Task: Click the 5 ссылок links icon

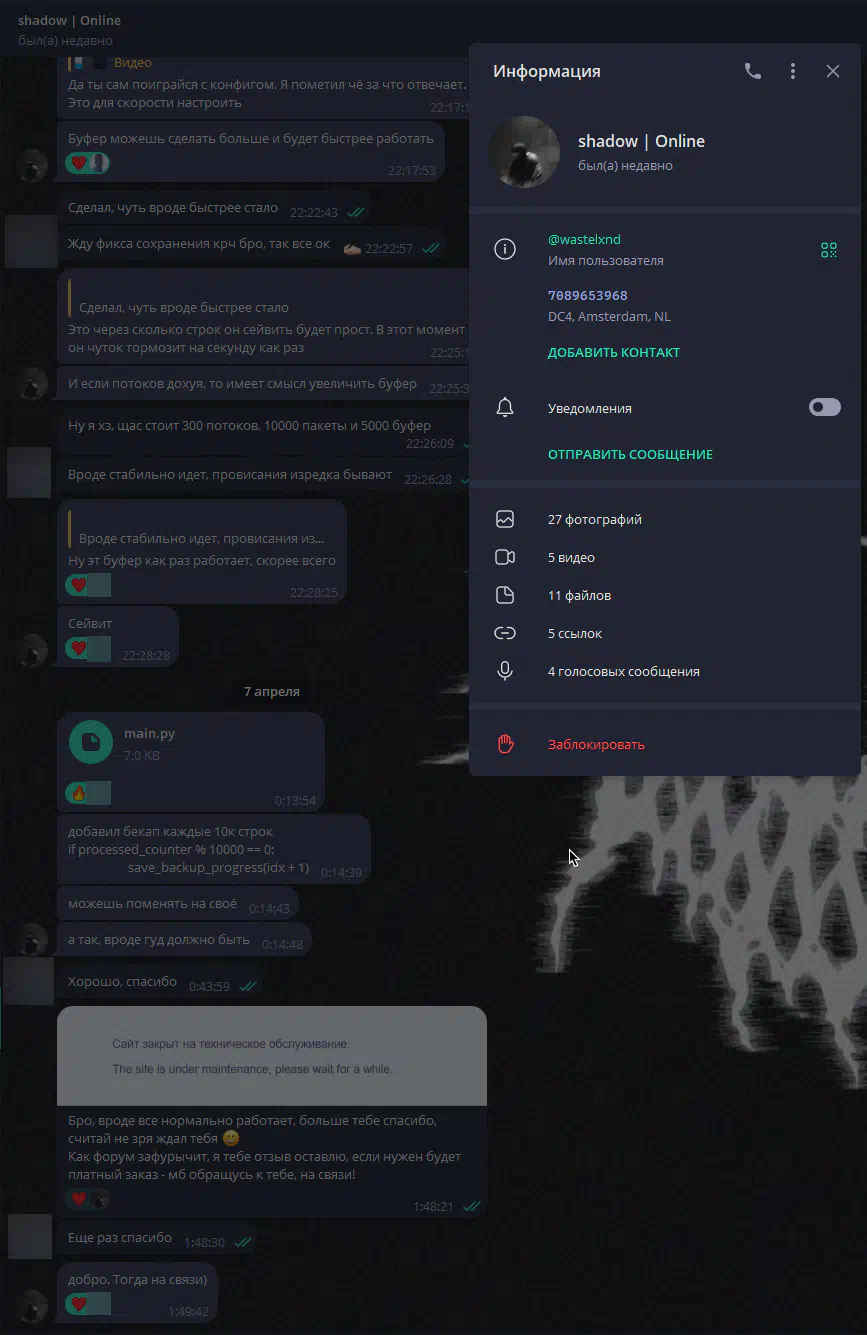Action: coord(505,633)
